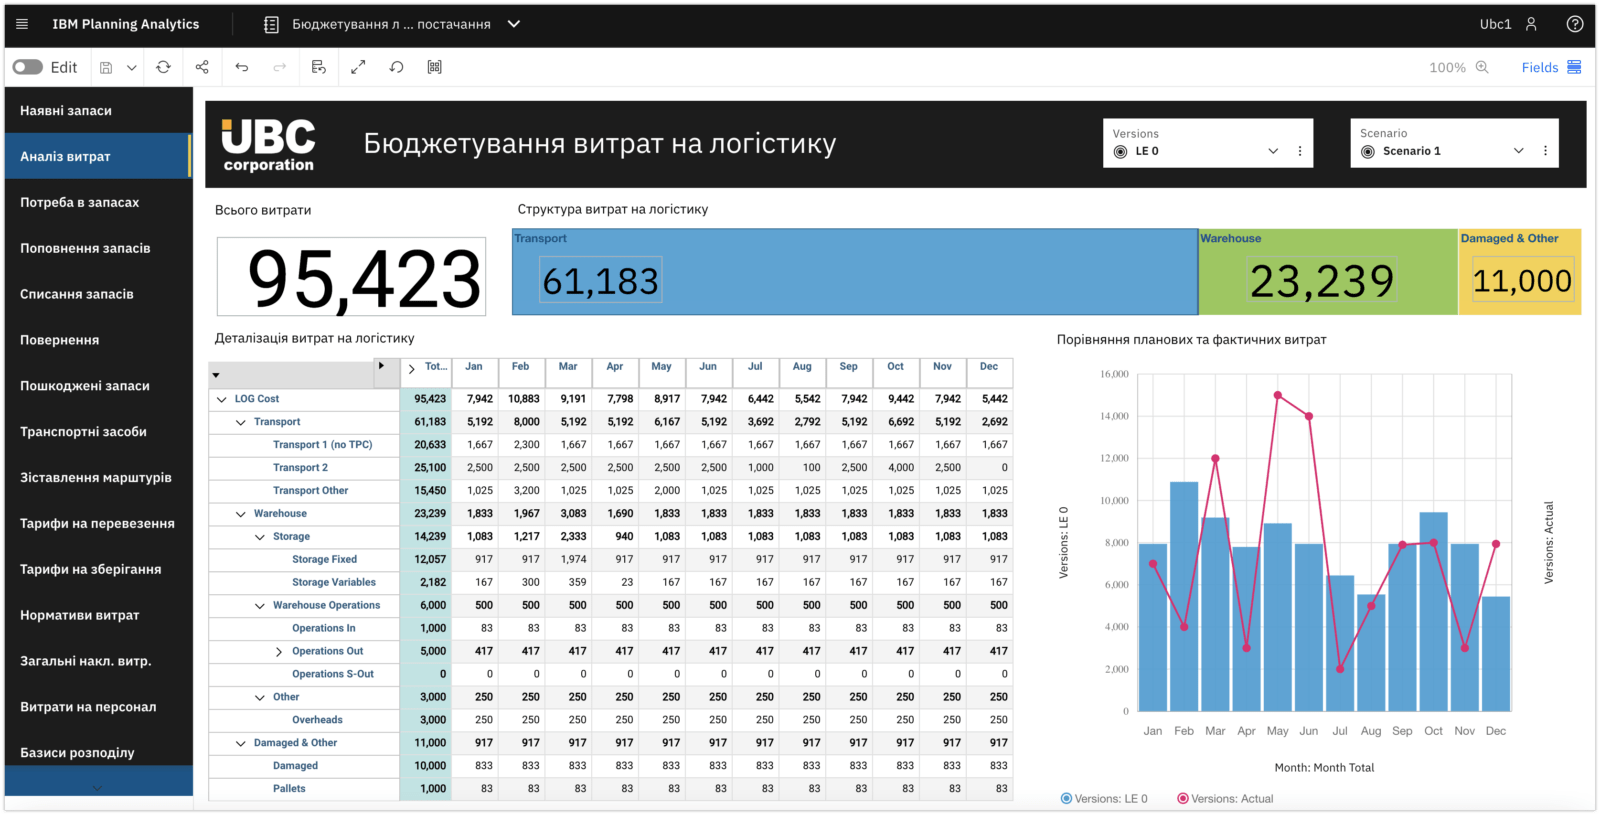Click the Fields panel icon

click(1574, 67)
